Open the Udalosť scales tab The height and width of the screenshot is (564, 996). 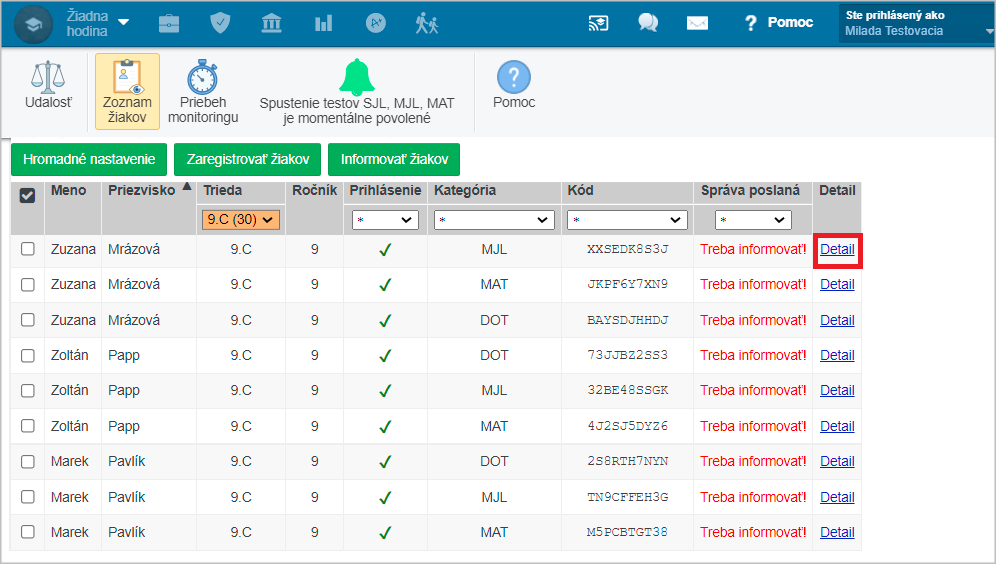point(48,86)
